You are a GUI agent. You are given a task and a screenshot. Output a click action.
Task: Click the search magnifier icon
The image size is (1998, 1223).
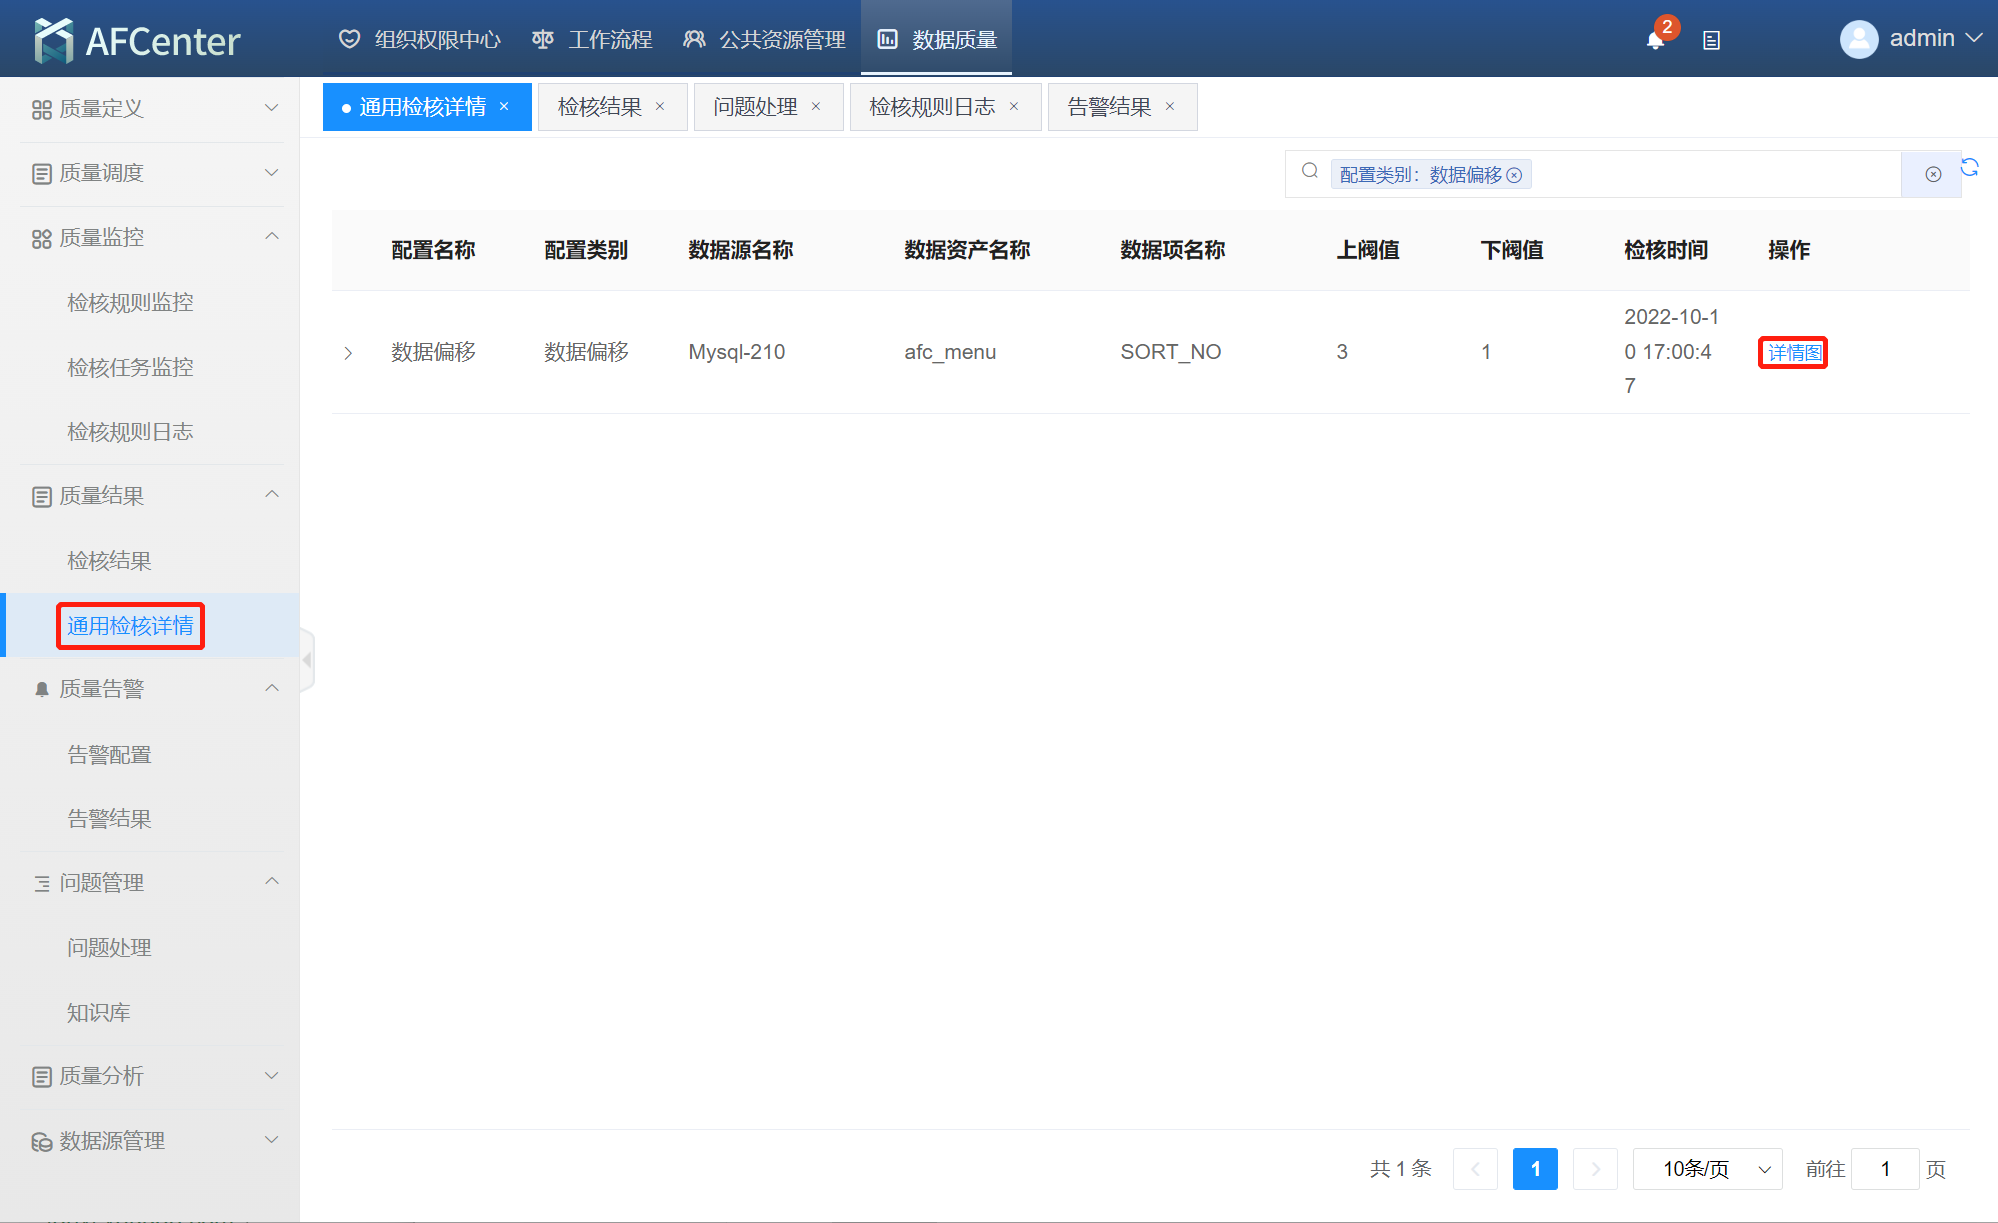(x=1310, y=171)
